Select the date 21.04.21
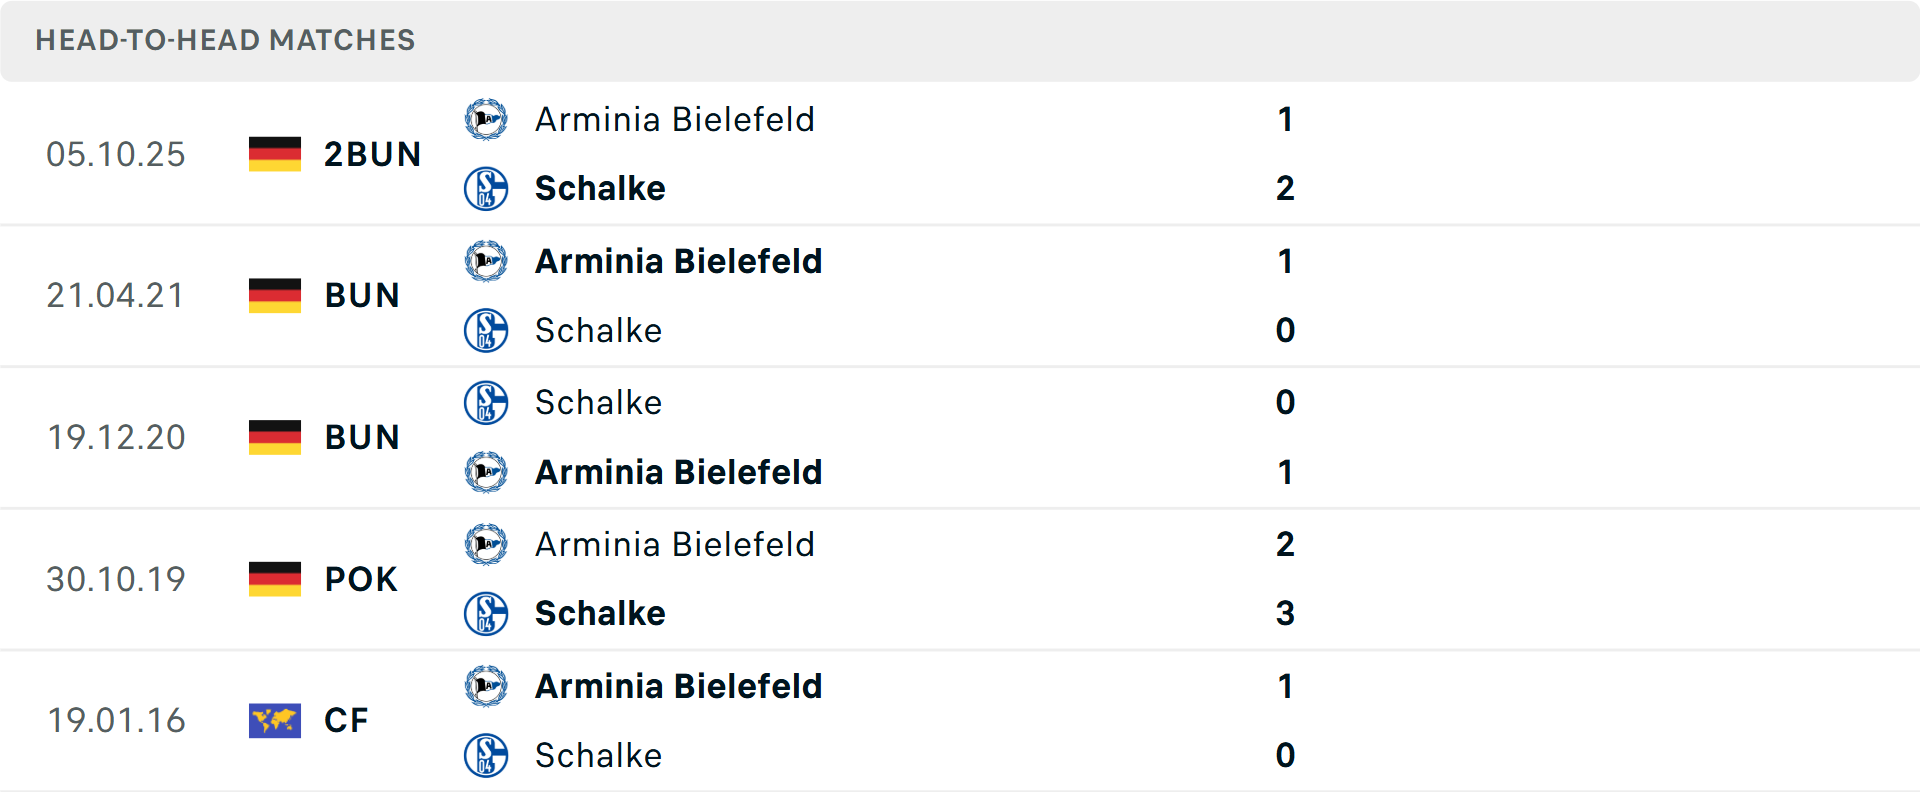Screen dimensions: 1920x792 (116, 295)
